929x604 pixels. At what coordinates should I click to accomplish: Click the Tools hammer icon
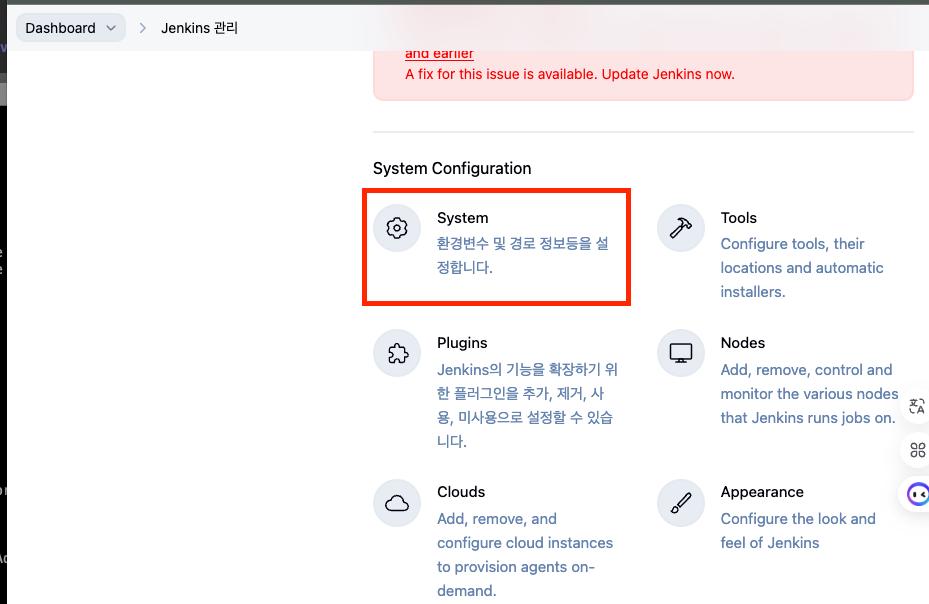click(x=681, y=228)
